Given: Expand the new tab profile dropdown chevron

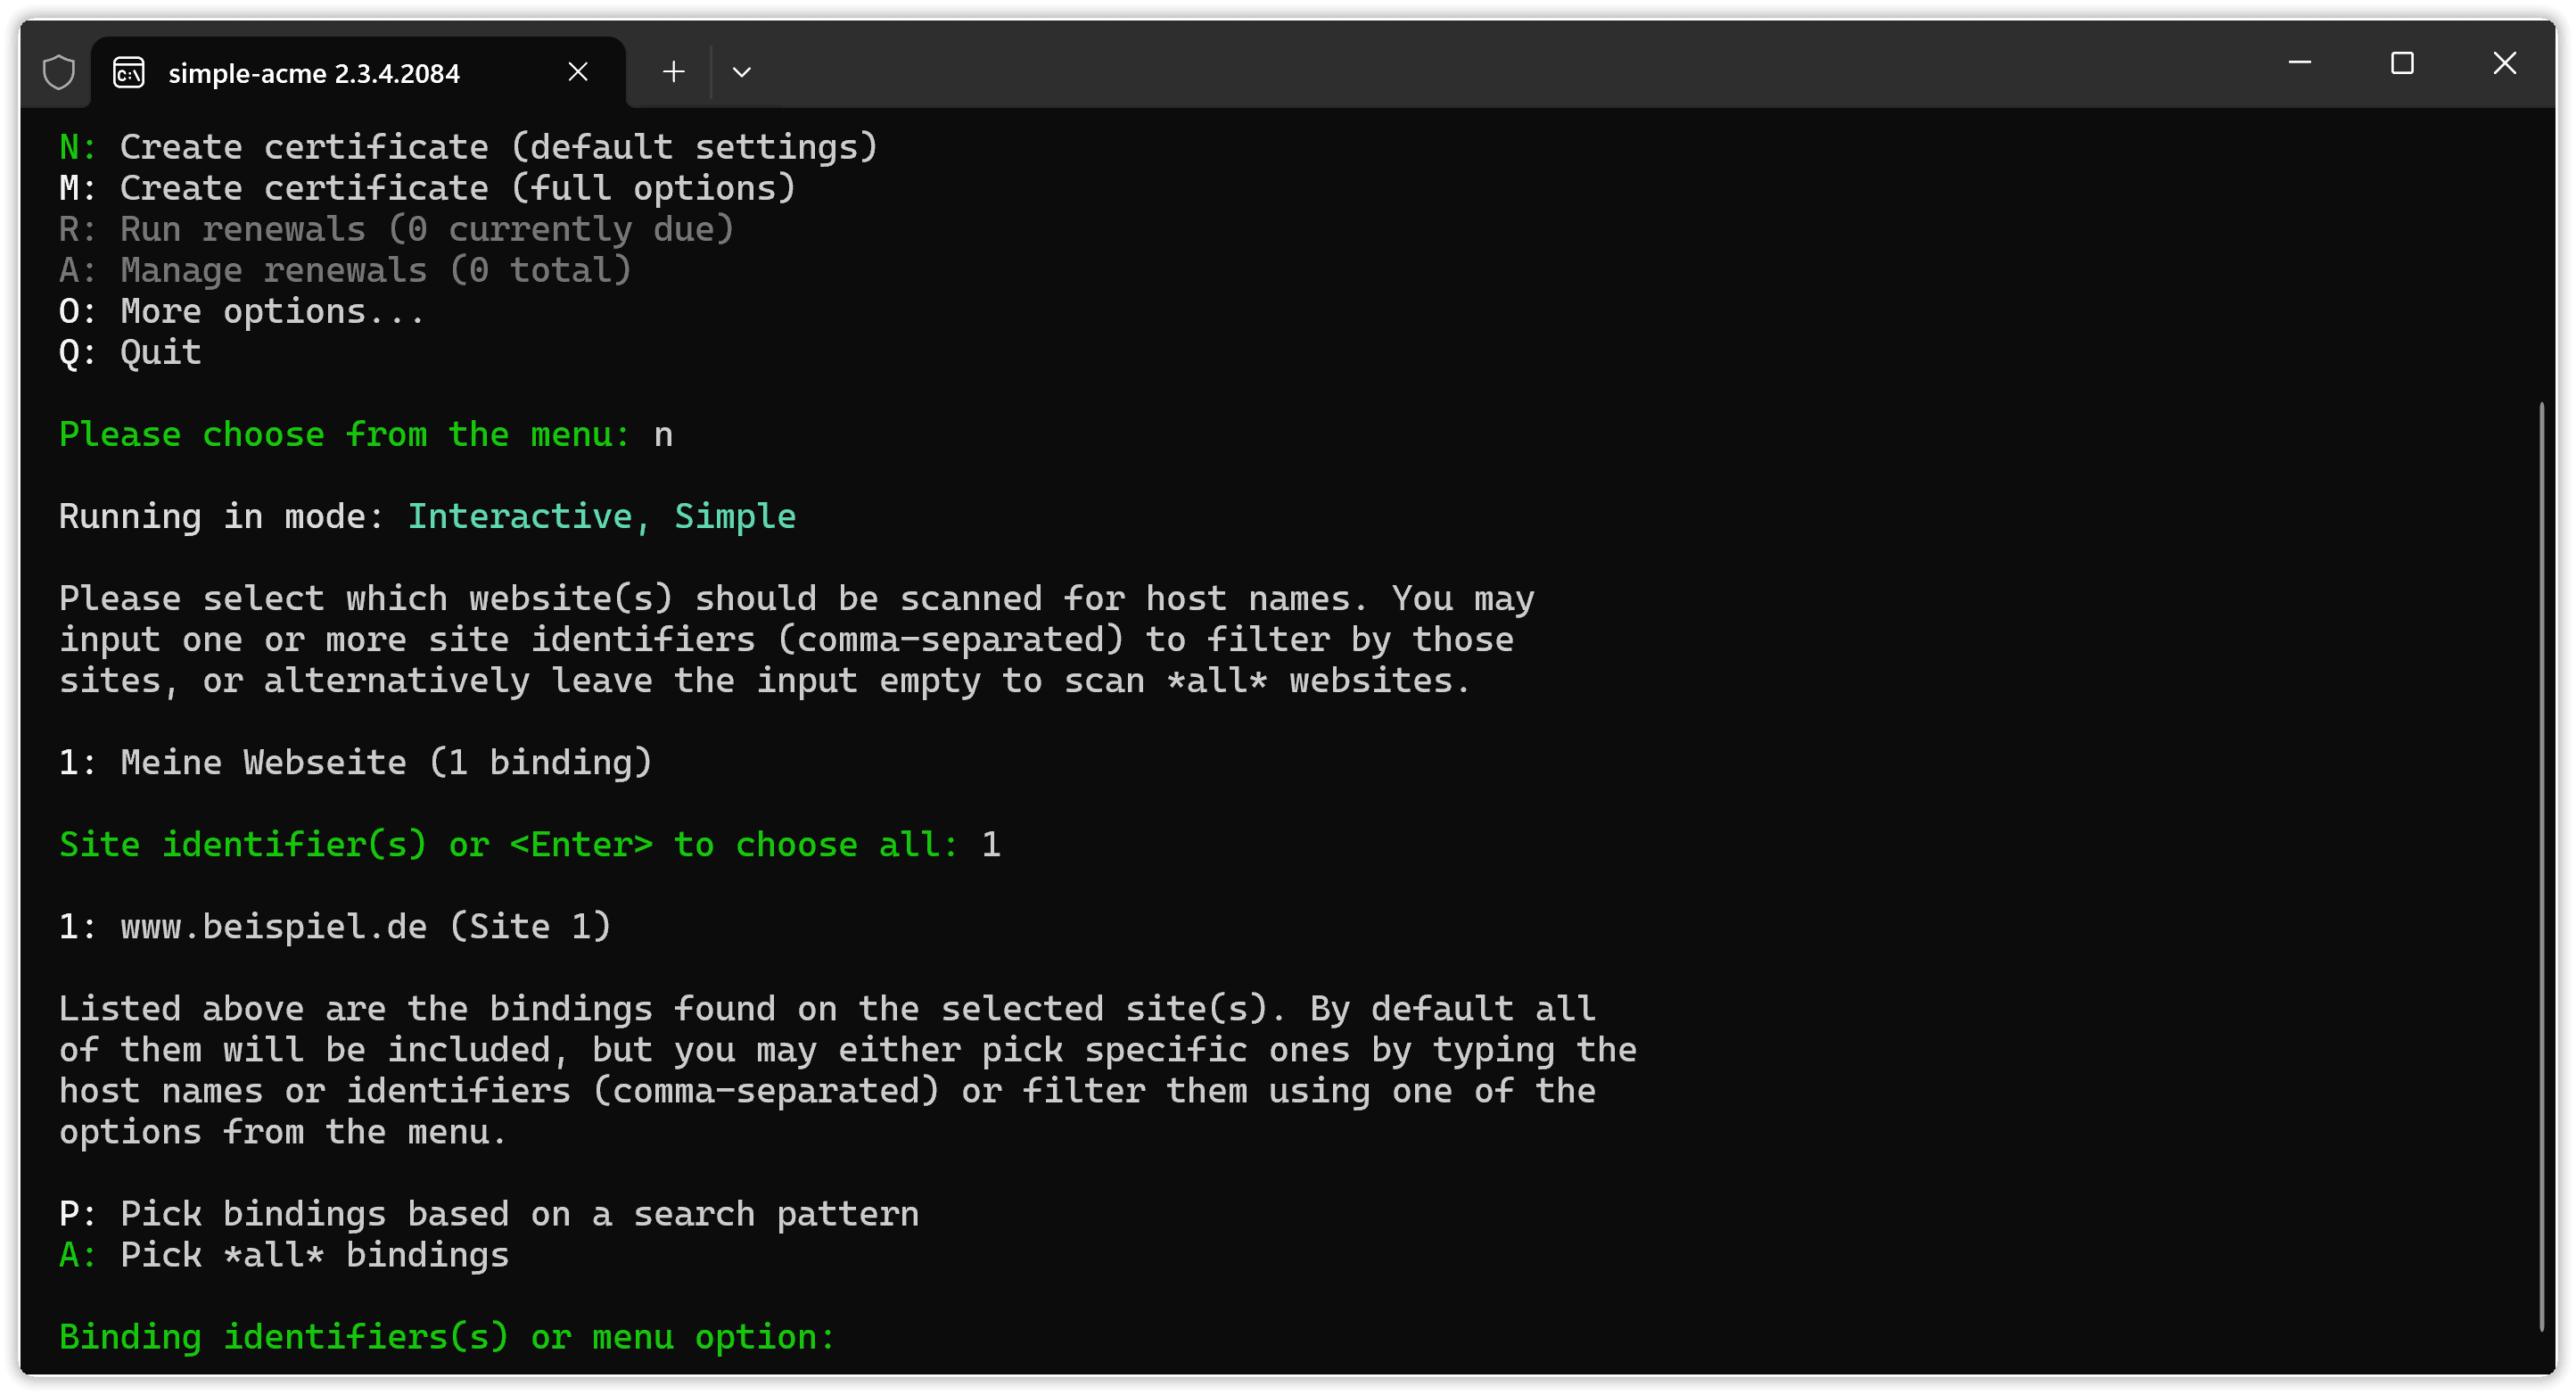Looking at the screenshot, I should pyautogui.click(x=741, y=72).
